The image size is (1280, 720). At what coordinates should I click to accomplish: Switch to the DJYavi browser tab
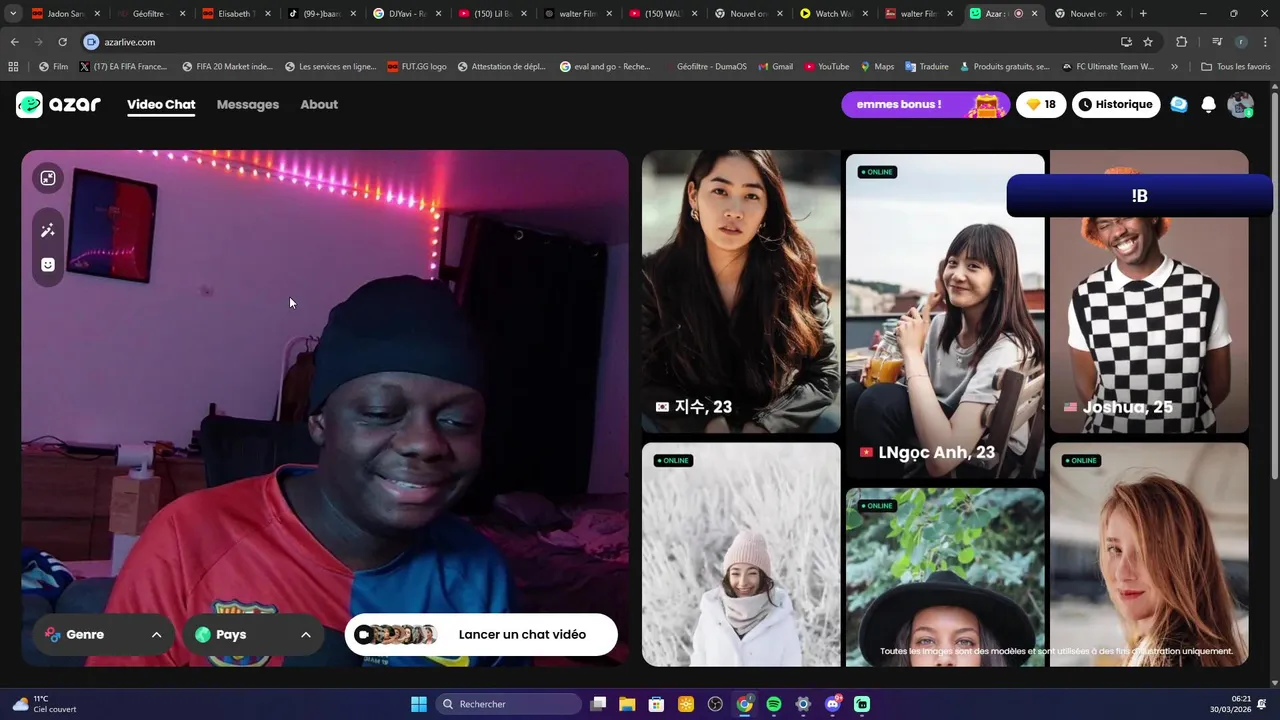[406, 14]
